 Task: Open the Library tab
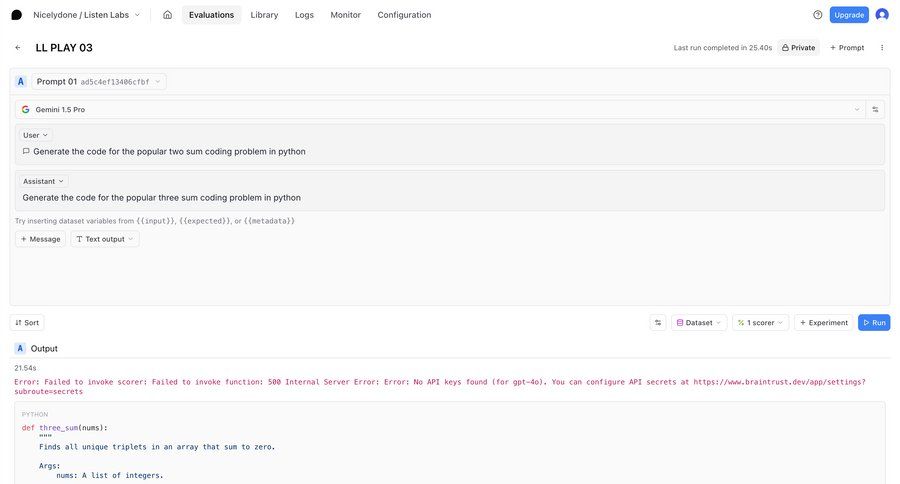(x=264, y=15)
